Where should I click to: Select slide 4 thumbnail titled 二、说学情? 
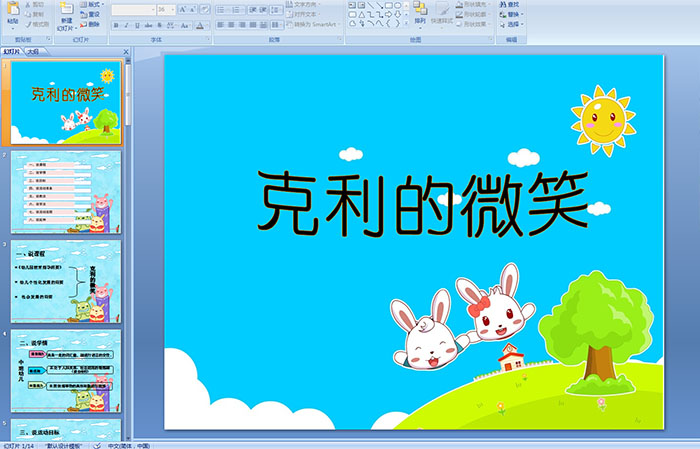(x=66, y=371)
